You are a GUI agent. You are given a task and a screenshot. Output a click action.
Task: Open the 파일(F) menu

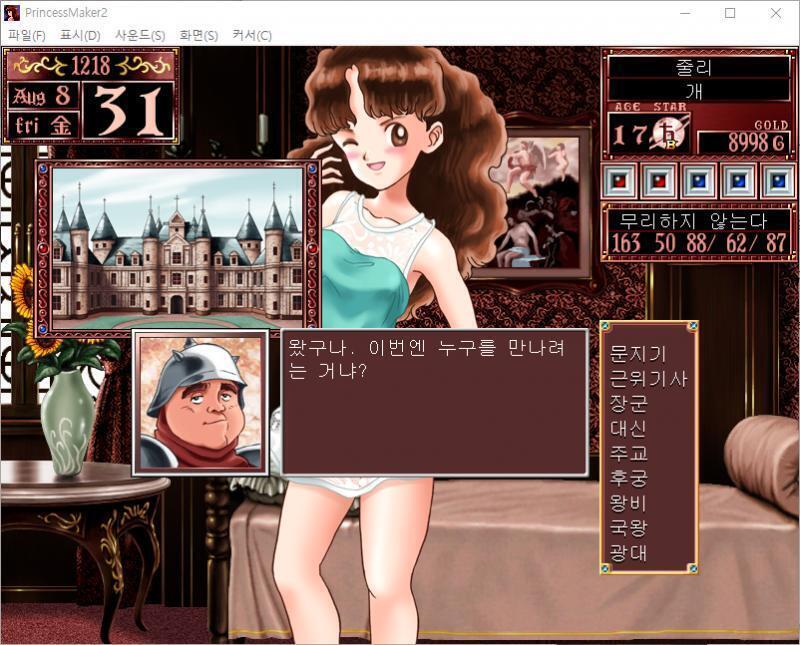pyautogui.click(x=27, y=35)
